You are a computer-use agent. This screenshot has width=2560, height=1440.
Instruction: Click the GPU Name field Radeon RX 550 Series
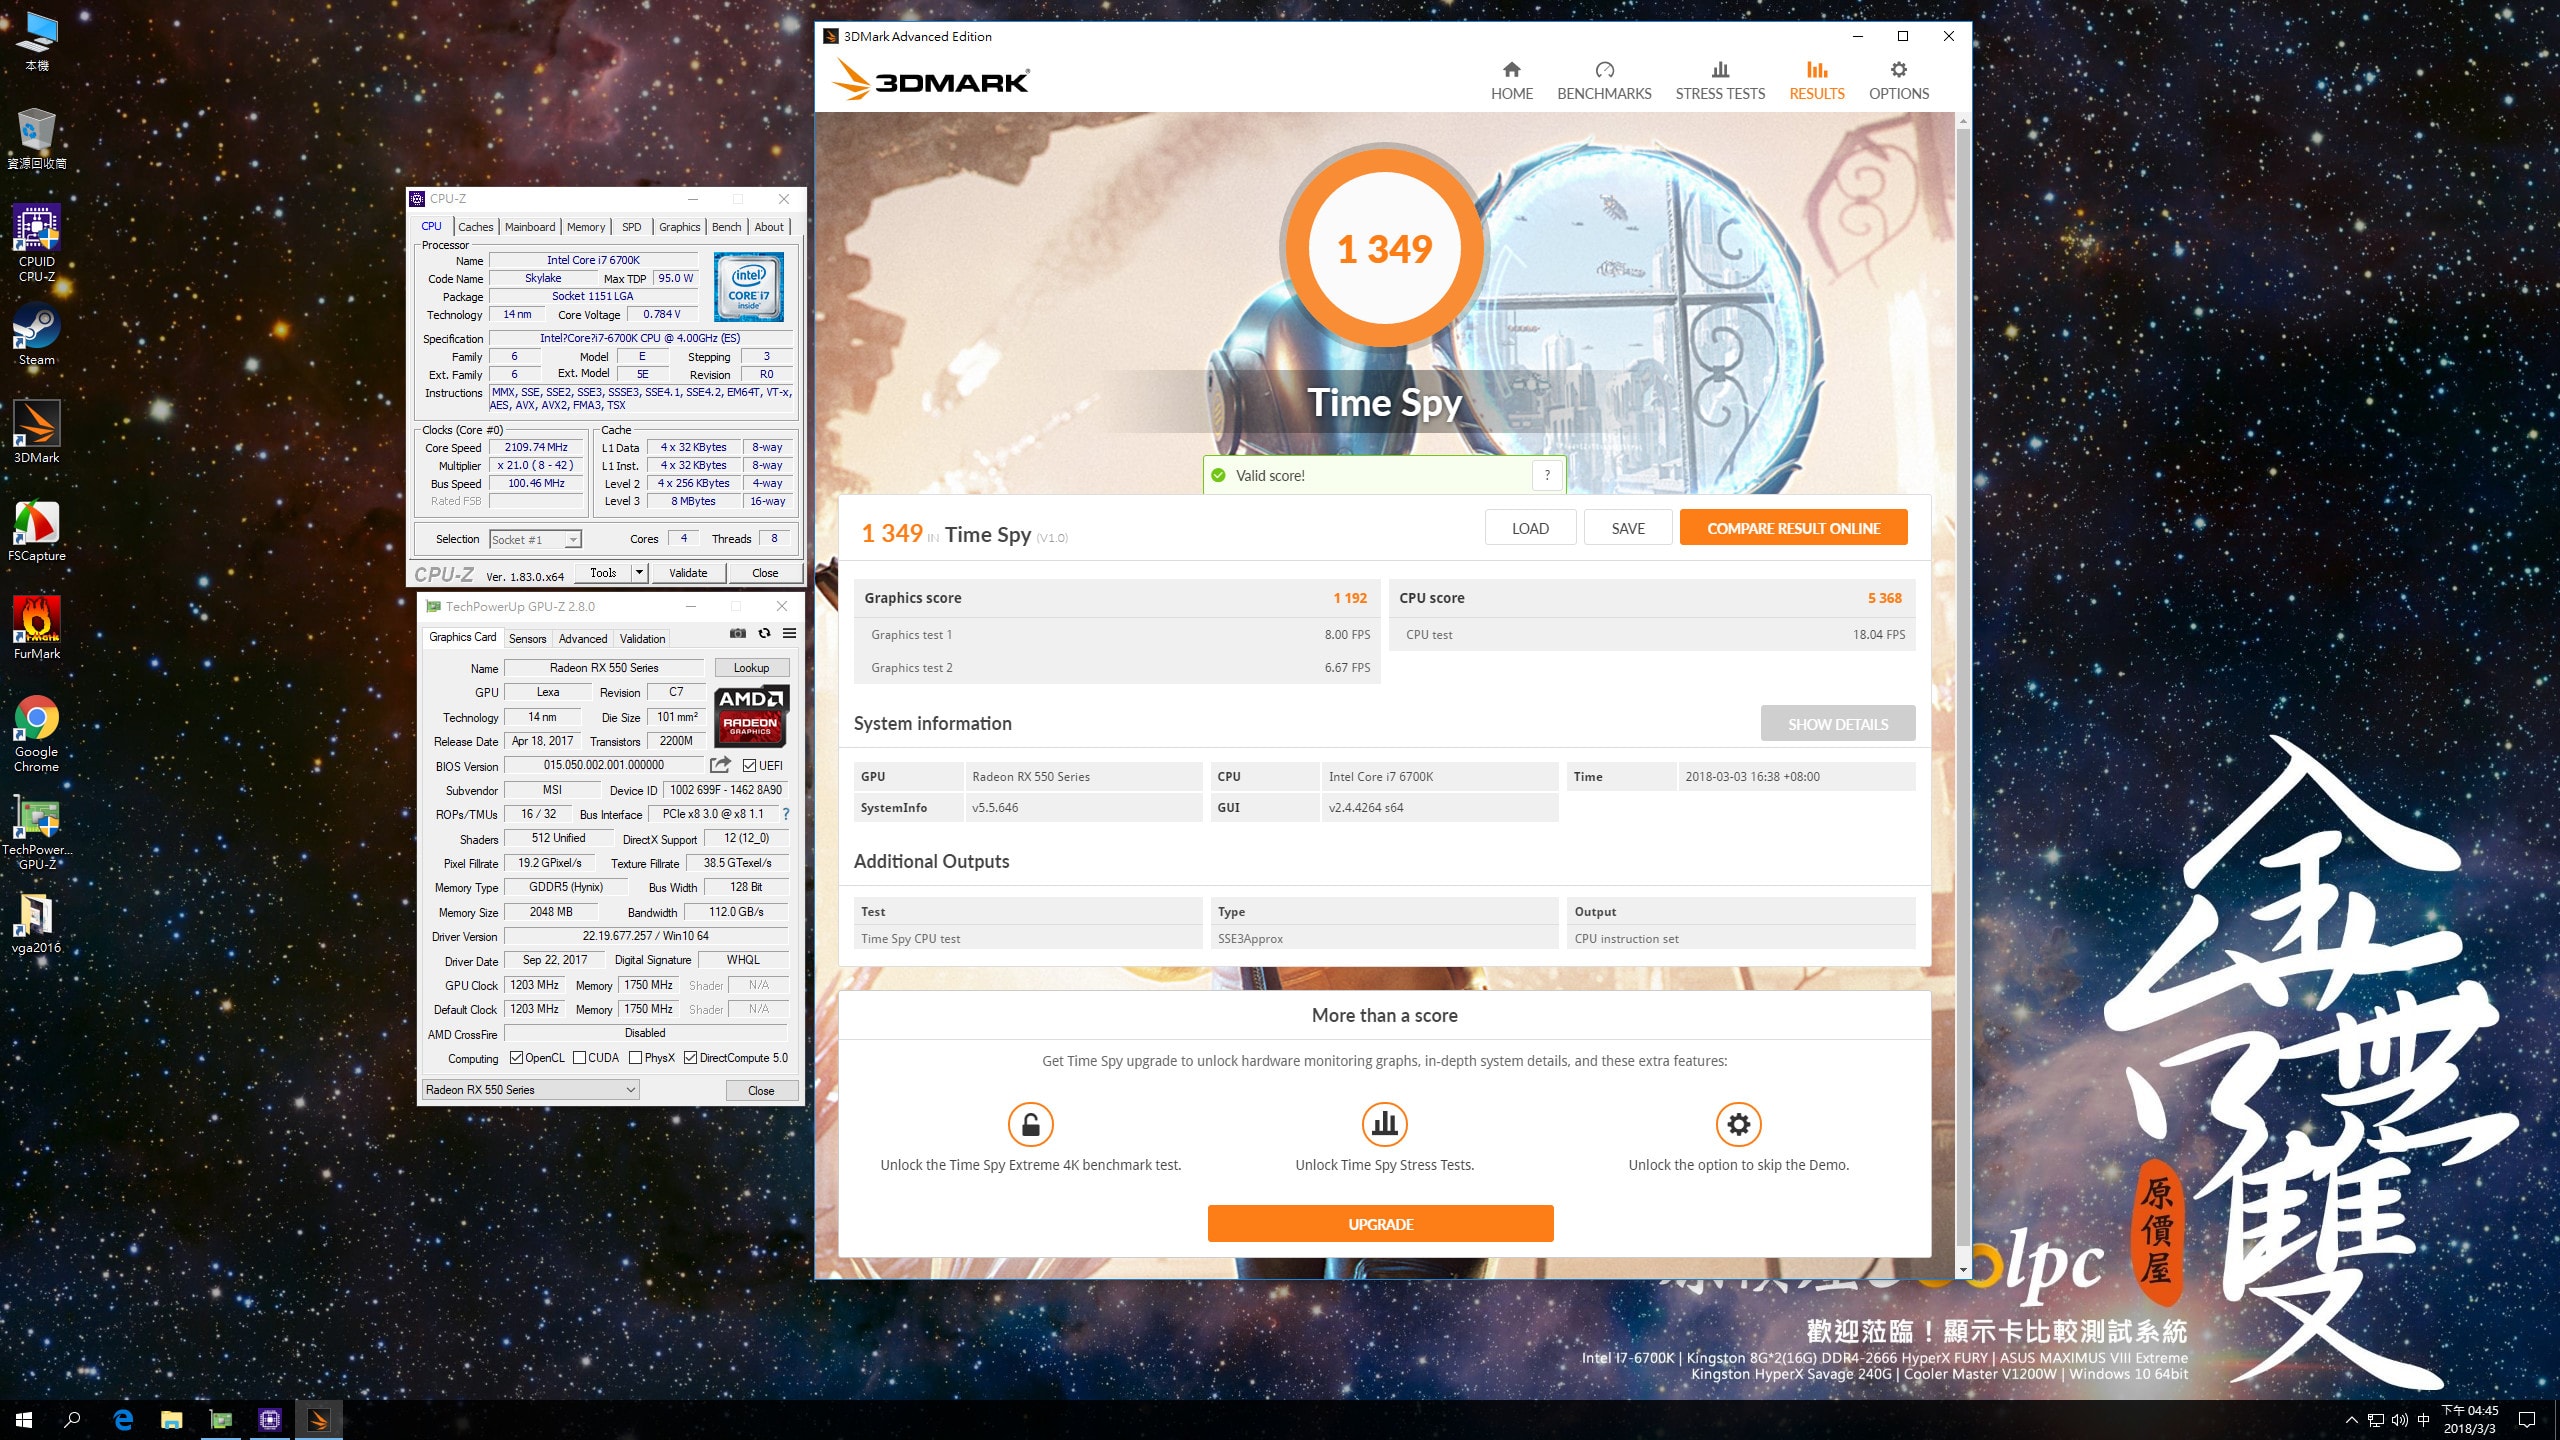point(603,668)
